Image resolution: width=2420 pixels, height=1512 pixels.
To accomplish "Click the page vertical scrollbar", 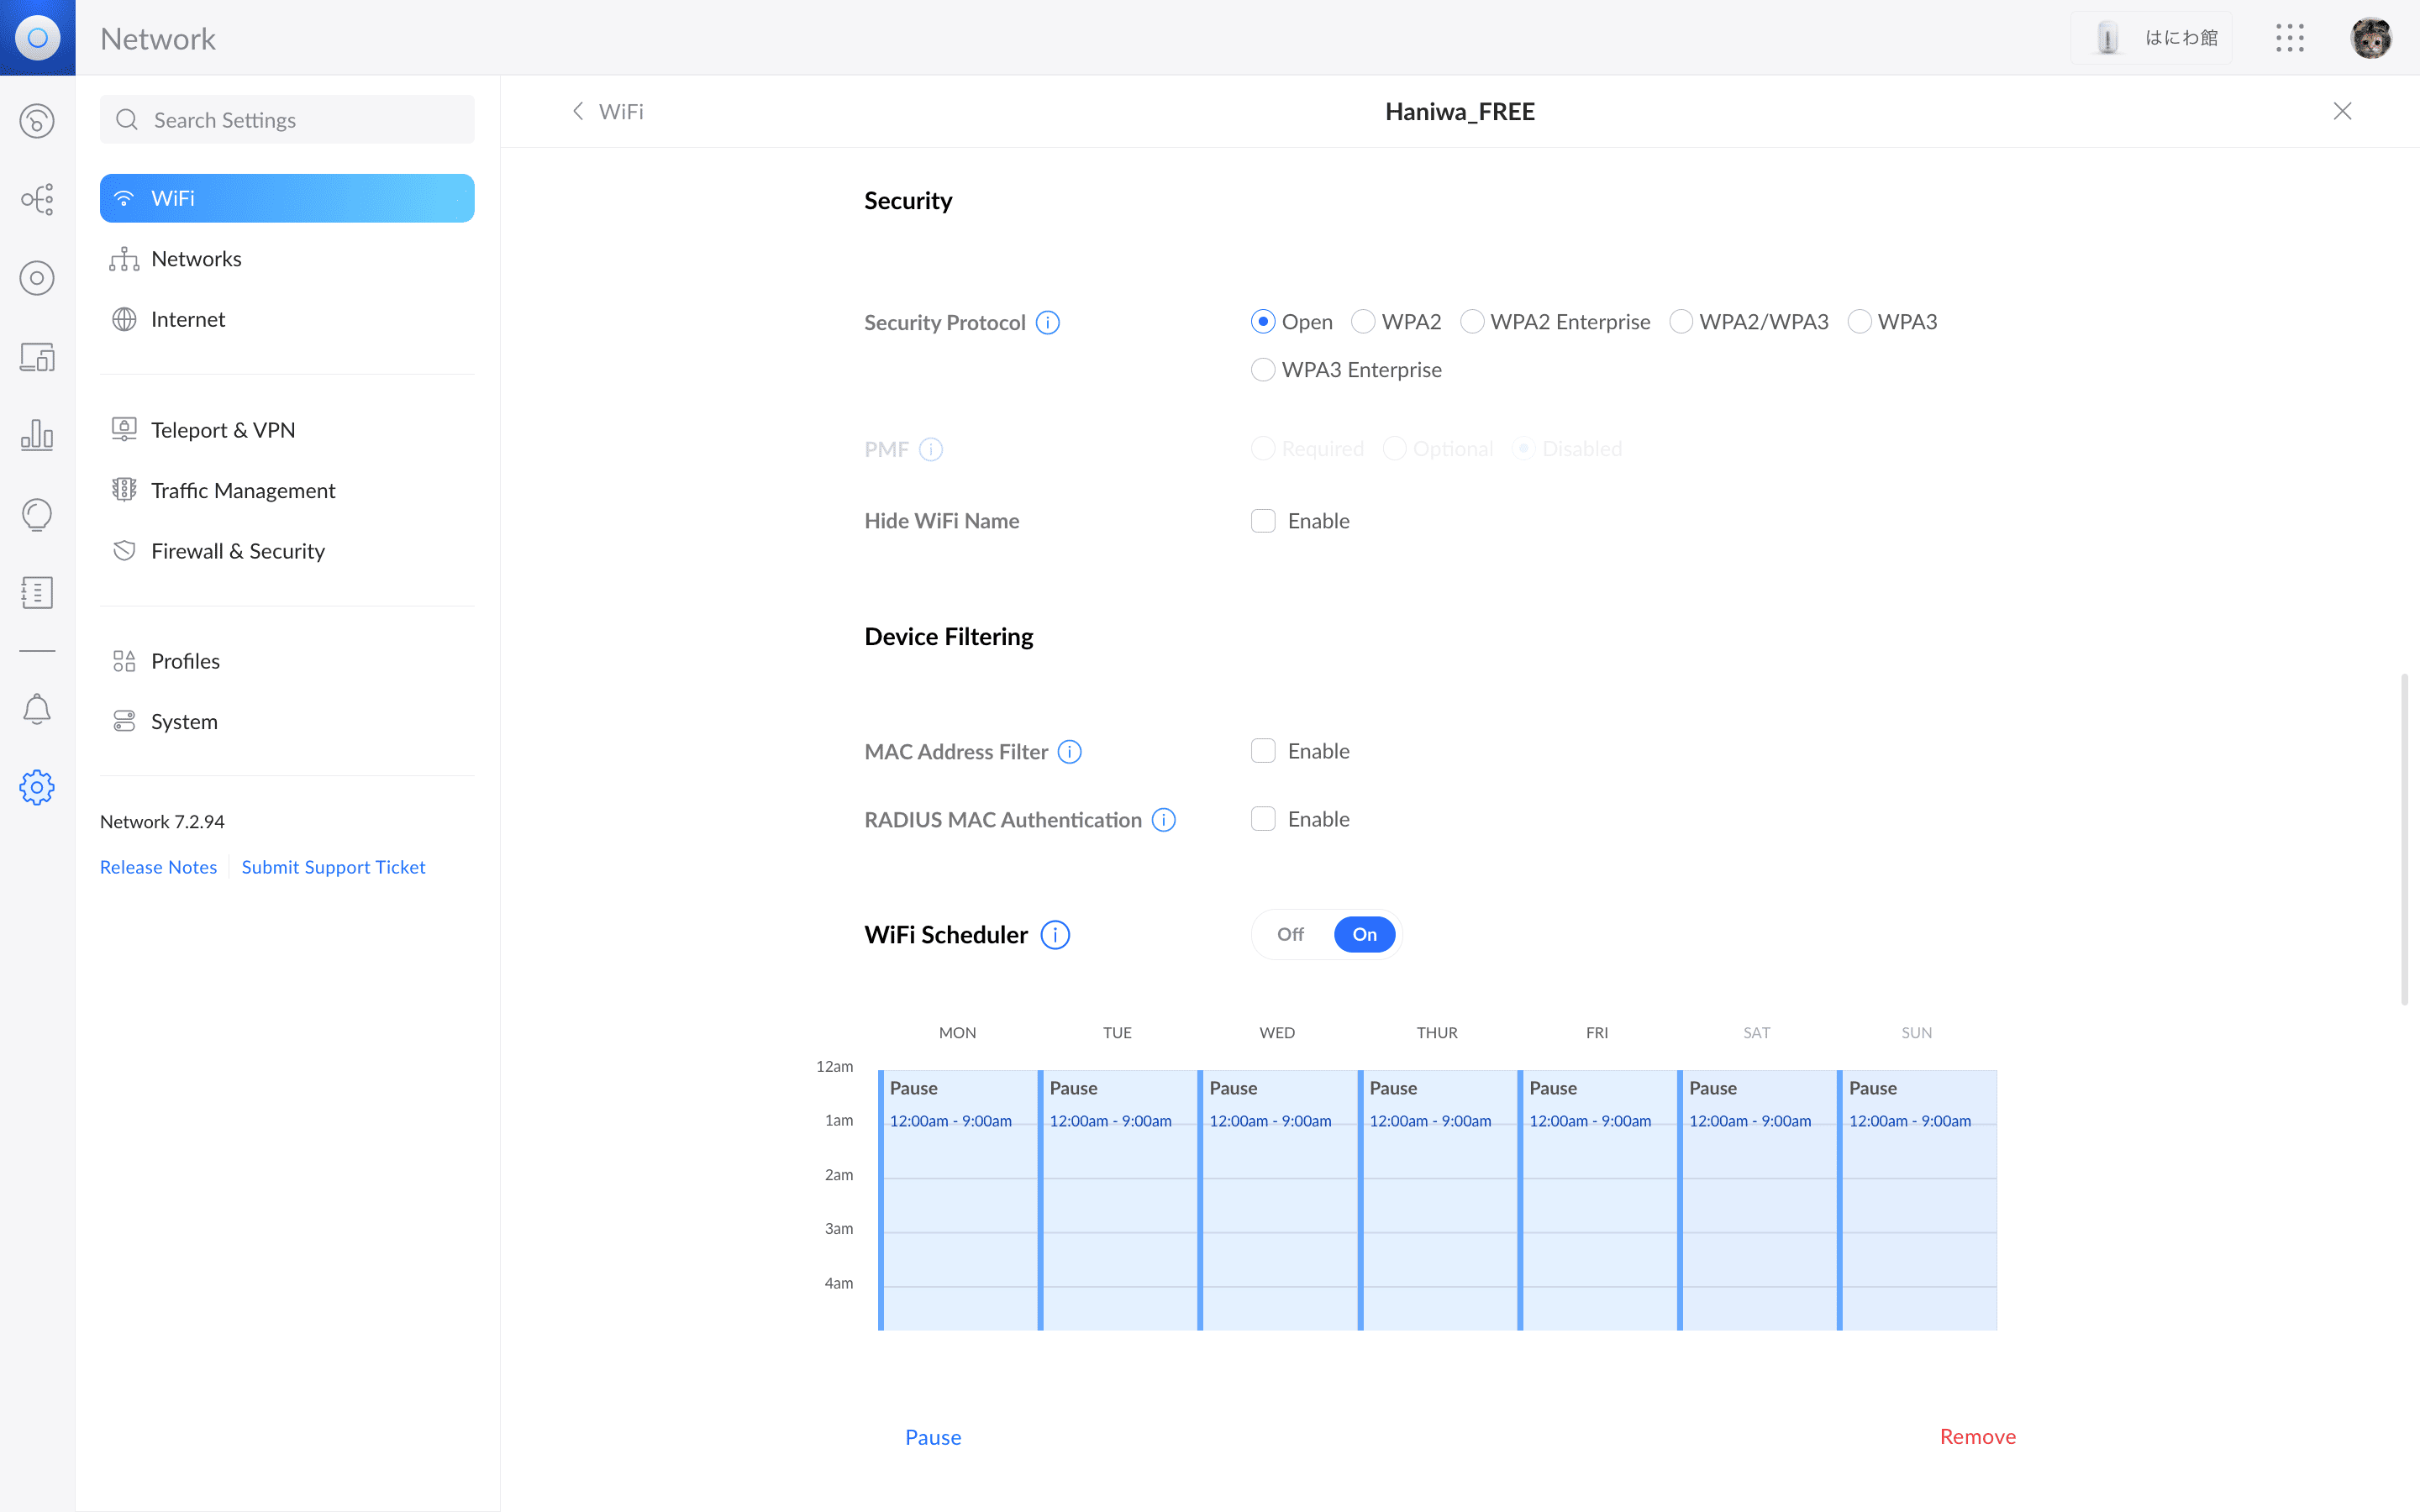I will pyautogui.click(x=2404, y=840).
